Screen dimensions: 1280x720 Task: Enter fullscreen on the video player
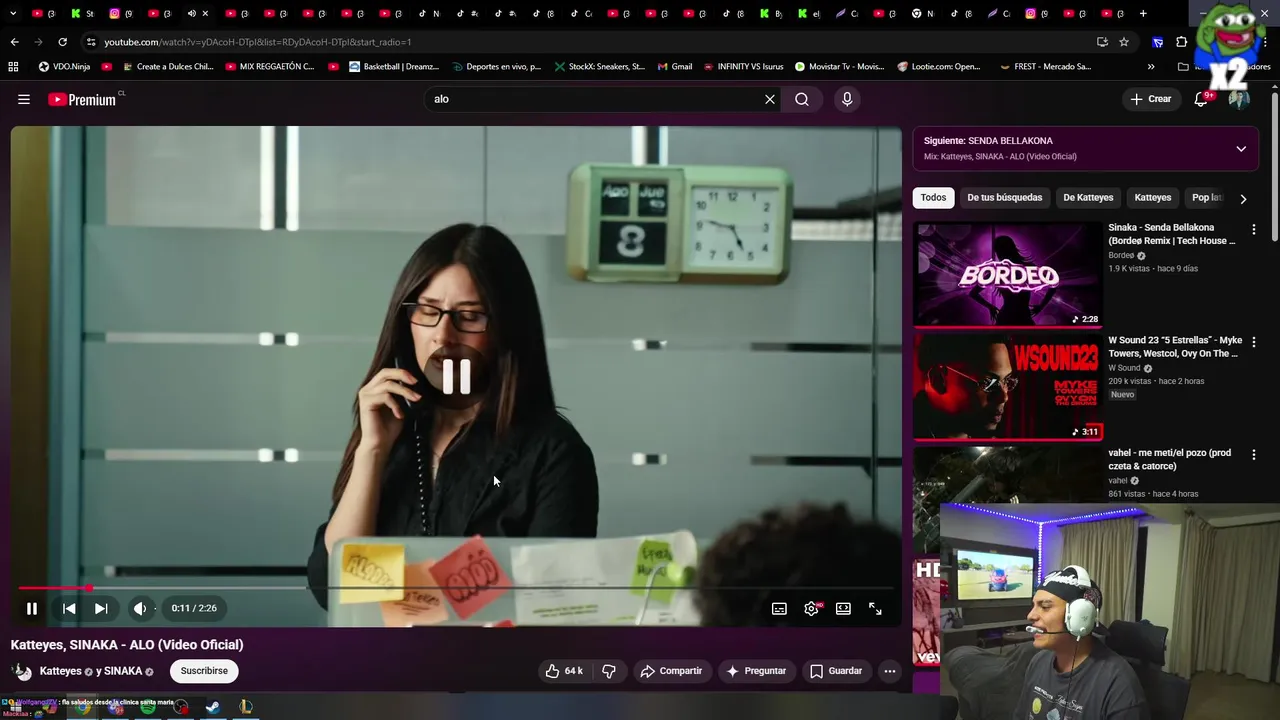(x=875, y=608)
